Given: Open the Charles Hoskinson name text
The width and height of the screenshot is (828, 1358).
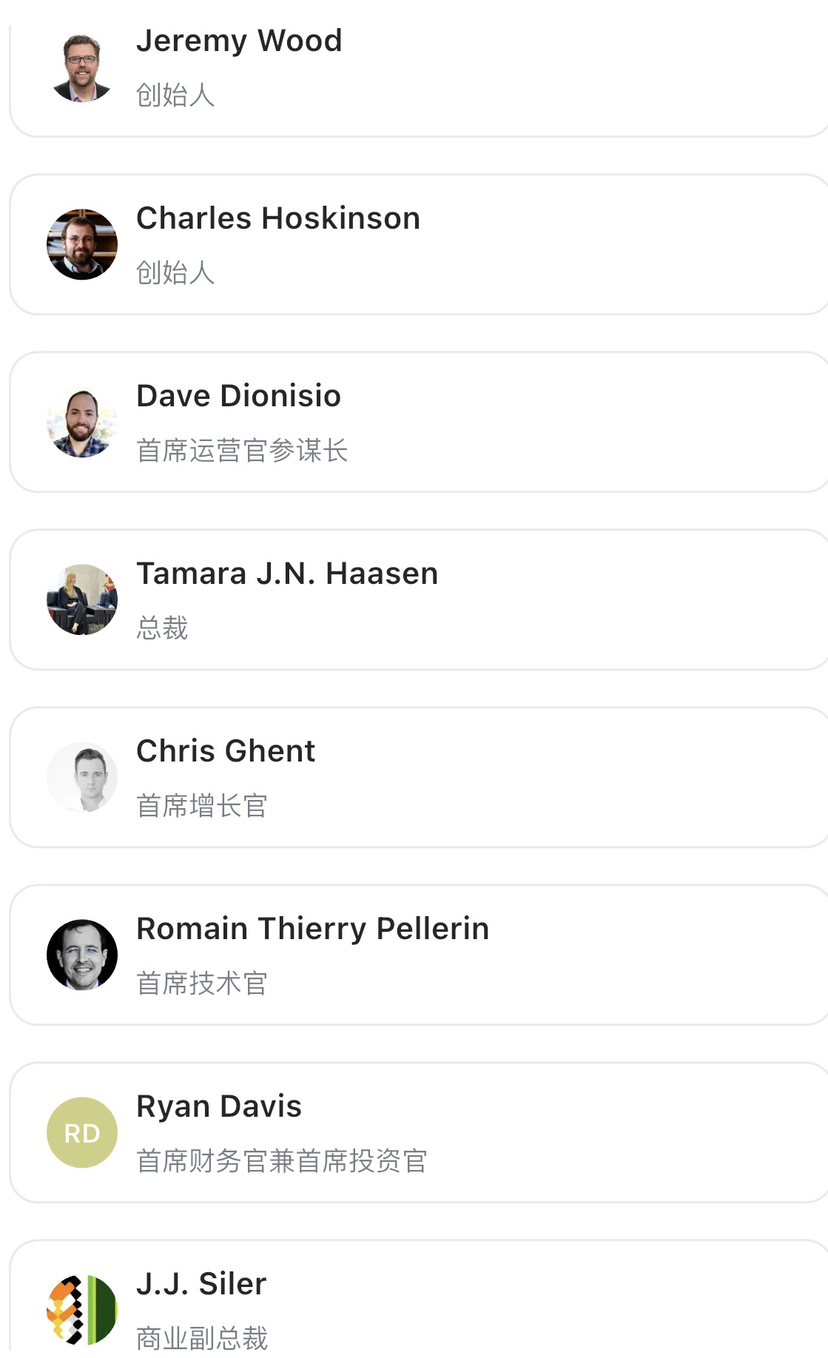Looking at the screenshot, I should tap(278, 218).
